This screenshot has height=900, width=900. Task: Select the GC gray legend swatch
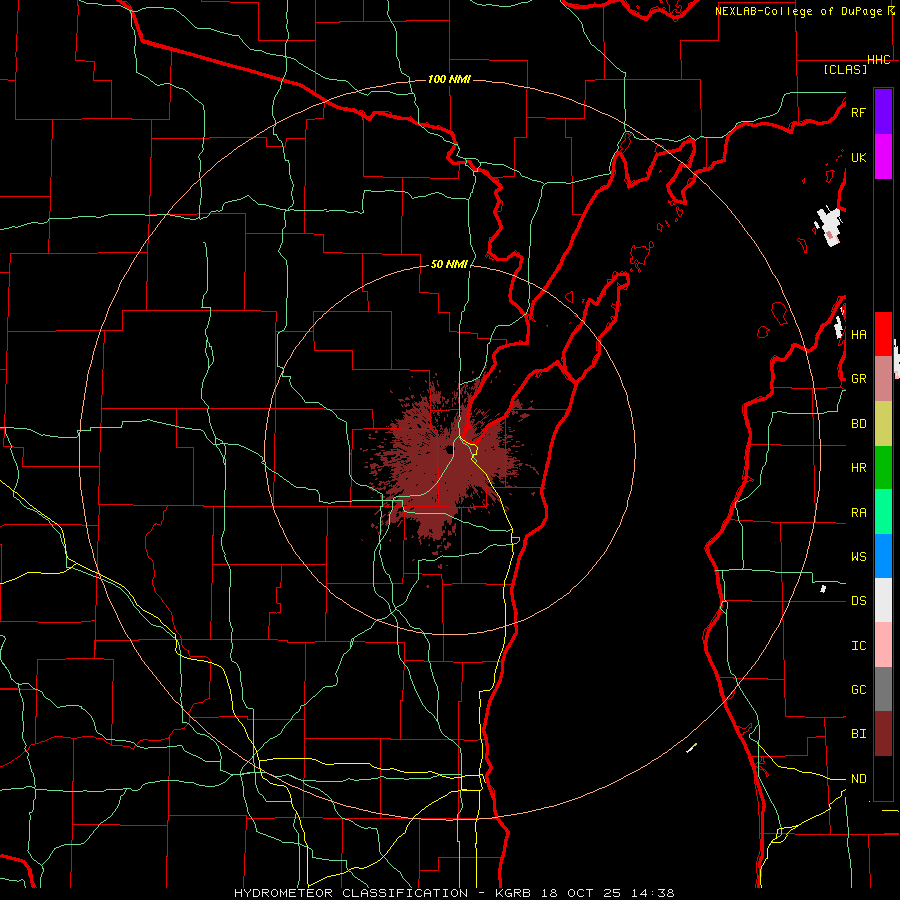(x=883, y=689)
